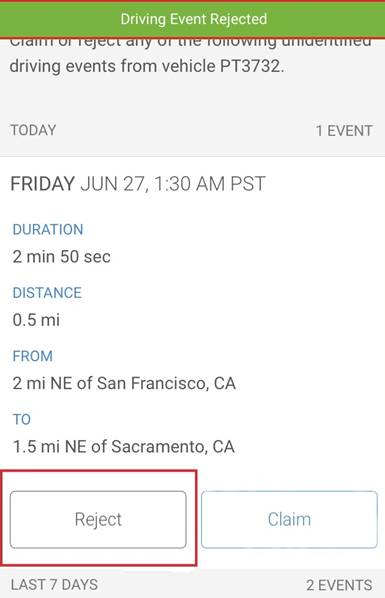The image size is (385, 598).
Task: Tap the 1:30 AM PST time text
Action: [x=210, y=184]
